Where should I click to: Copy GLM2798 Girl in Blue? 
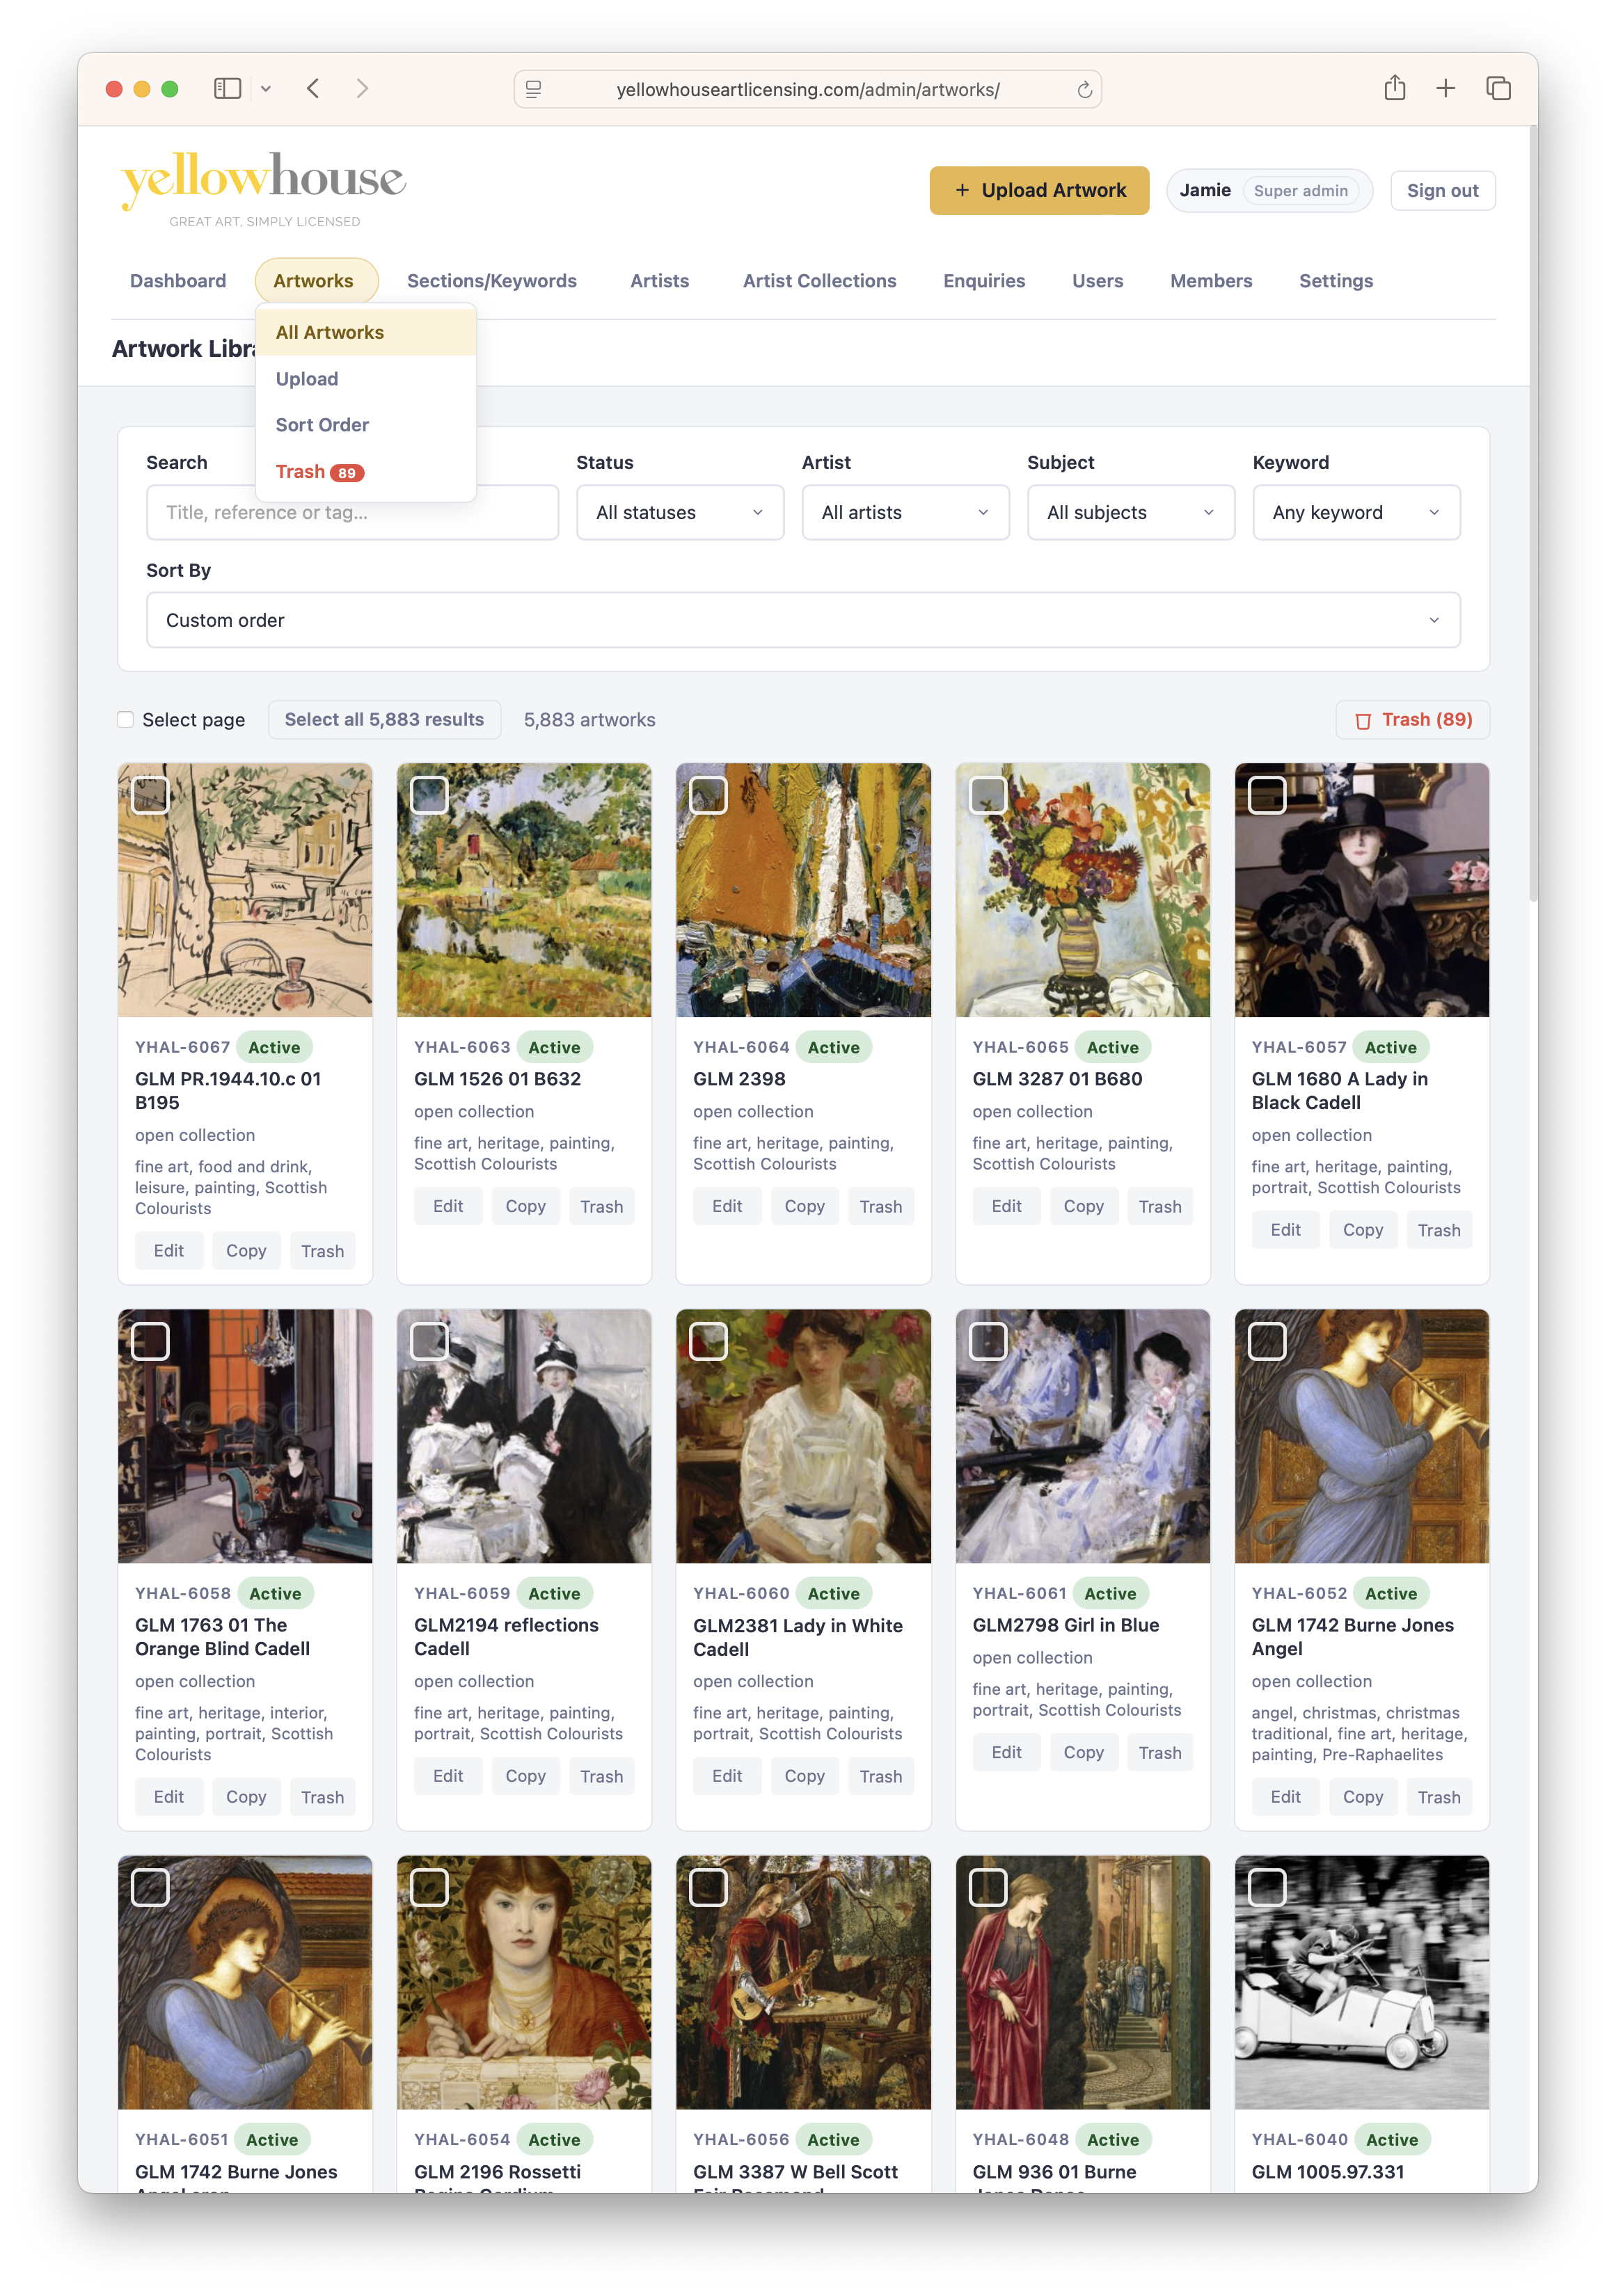pyautogui.click(x=1084, y=1753)
